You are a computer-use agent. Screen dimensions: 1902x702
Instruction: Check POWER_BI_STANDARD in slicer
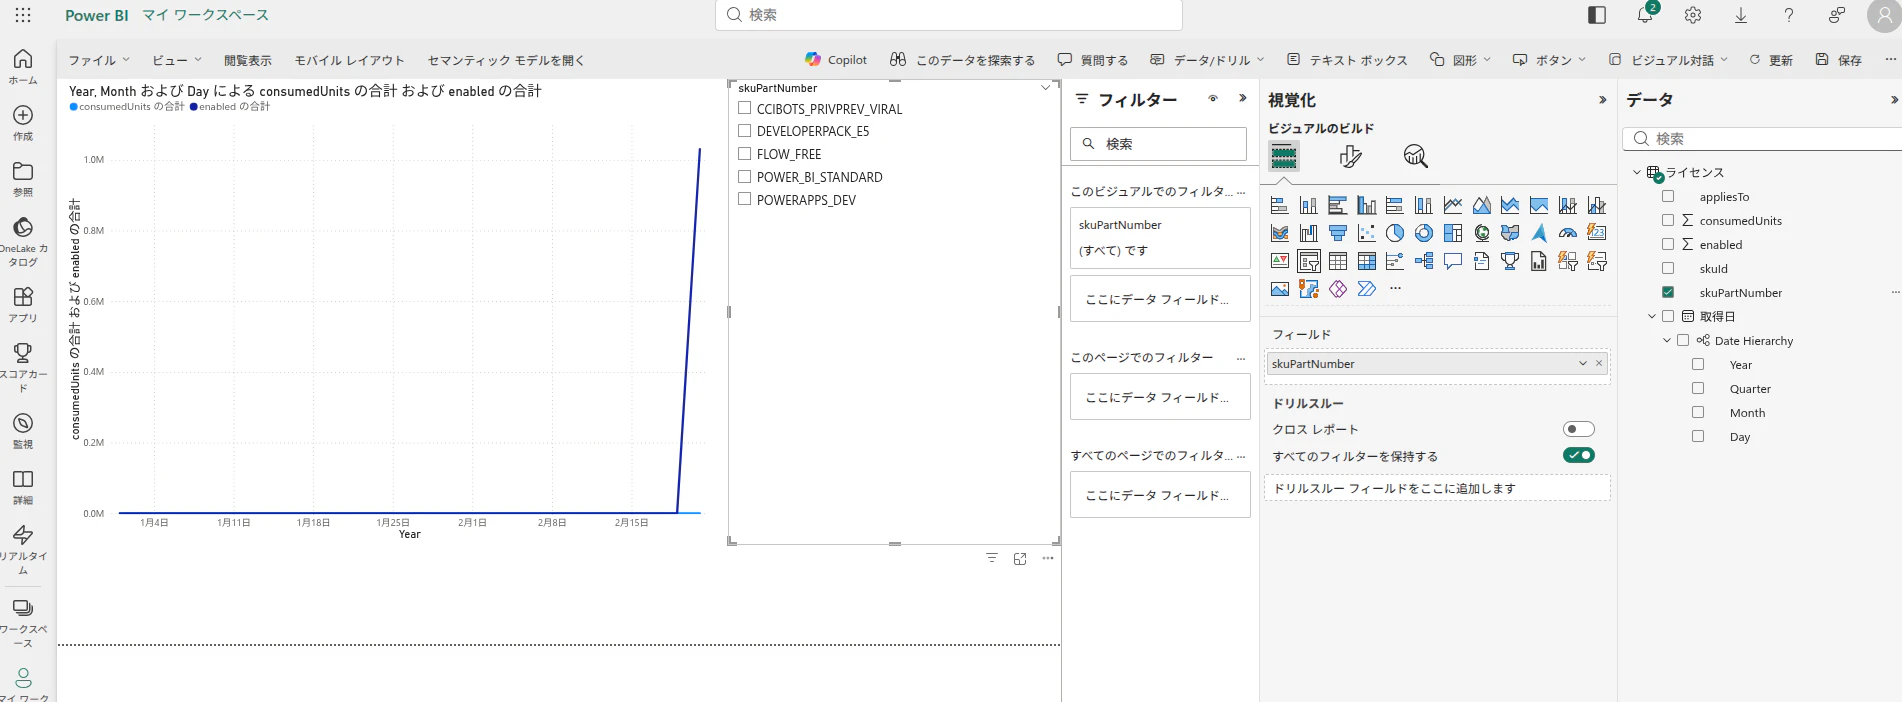point(744,177)
